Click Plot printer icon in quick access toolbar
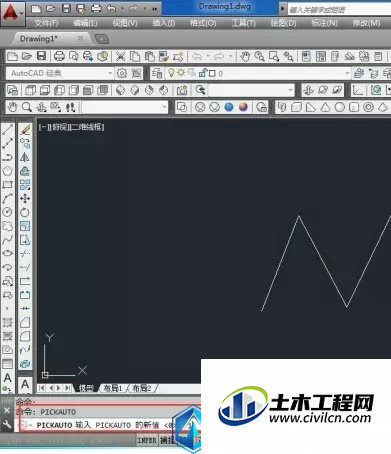This screenshot has height=454, width=391. [96, 8]
